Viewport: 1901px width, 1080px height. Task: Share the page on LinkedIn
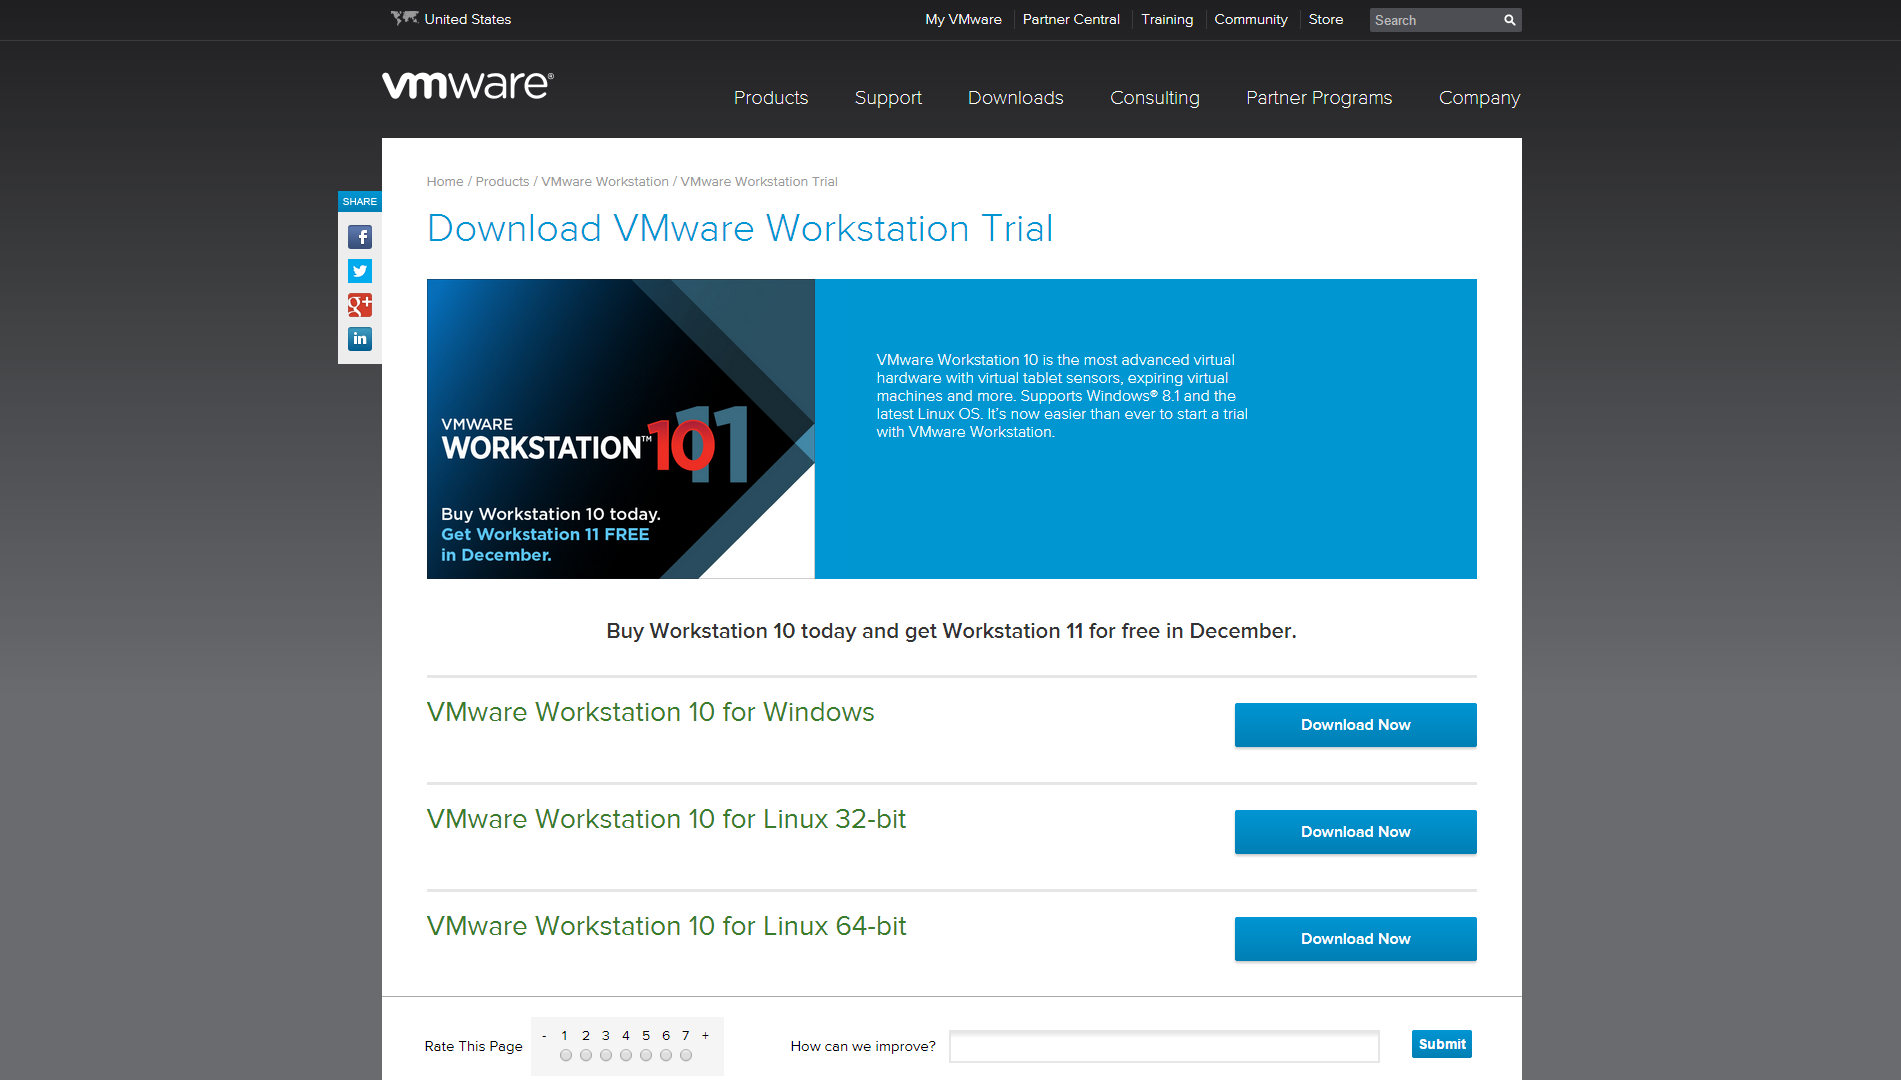pos(360,339)
